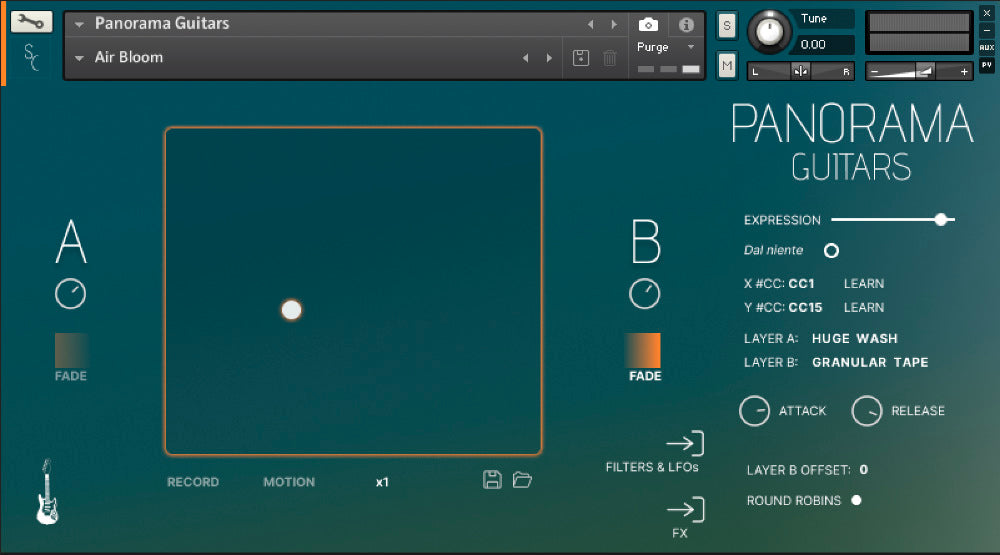Click the RECORD button below XY pad
This screenshot has height=555, width=1000.
[x=193, y=482]
